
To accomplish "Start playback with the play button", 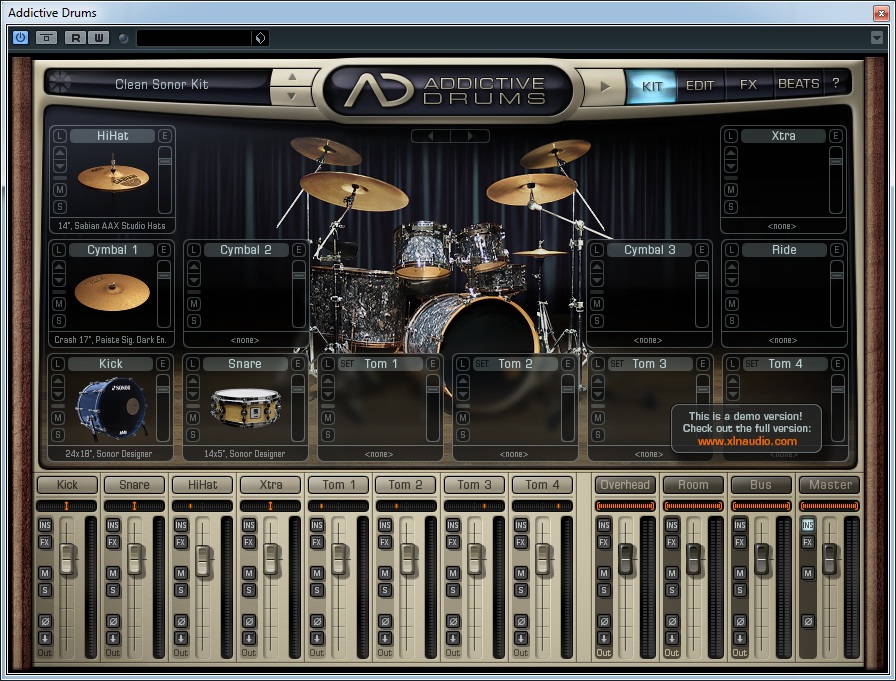I will coord(605,86).
